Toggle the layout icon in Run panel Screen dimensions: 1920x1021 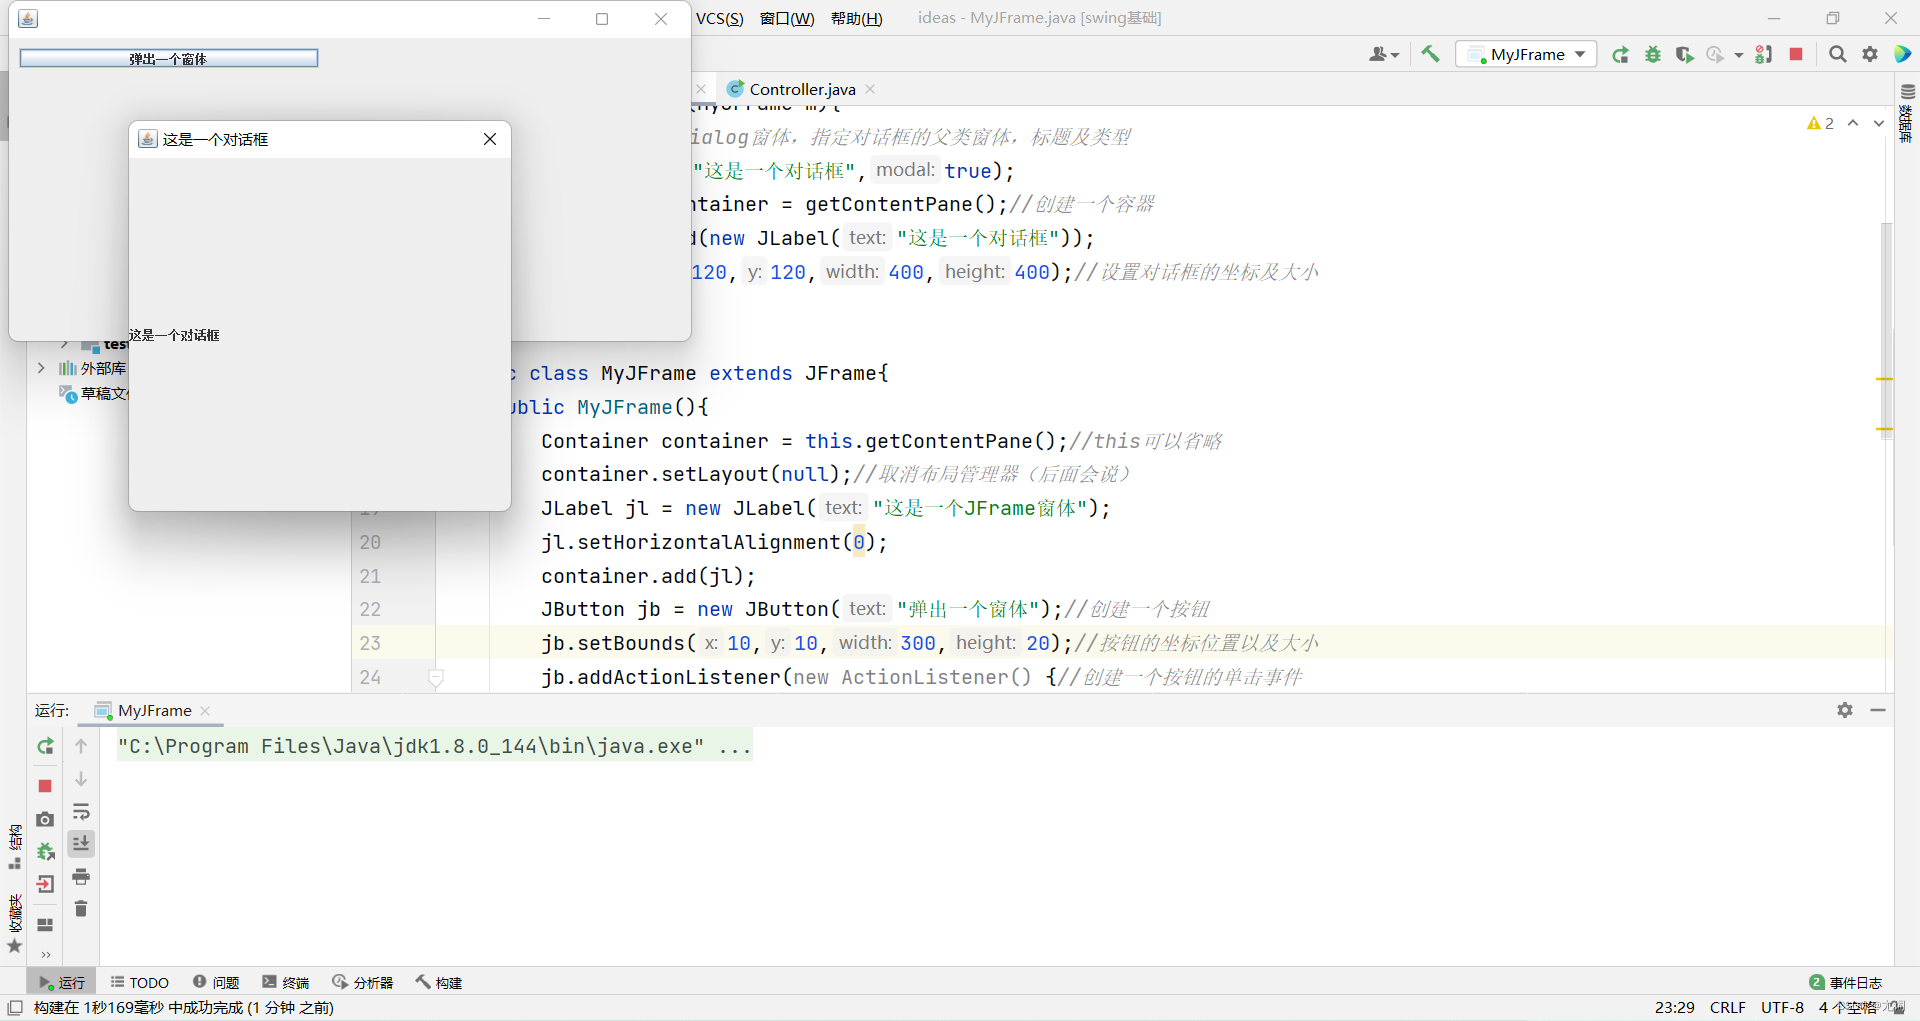[45, 925]
